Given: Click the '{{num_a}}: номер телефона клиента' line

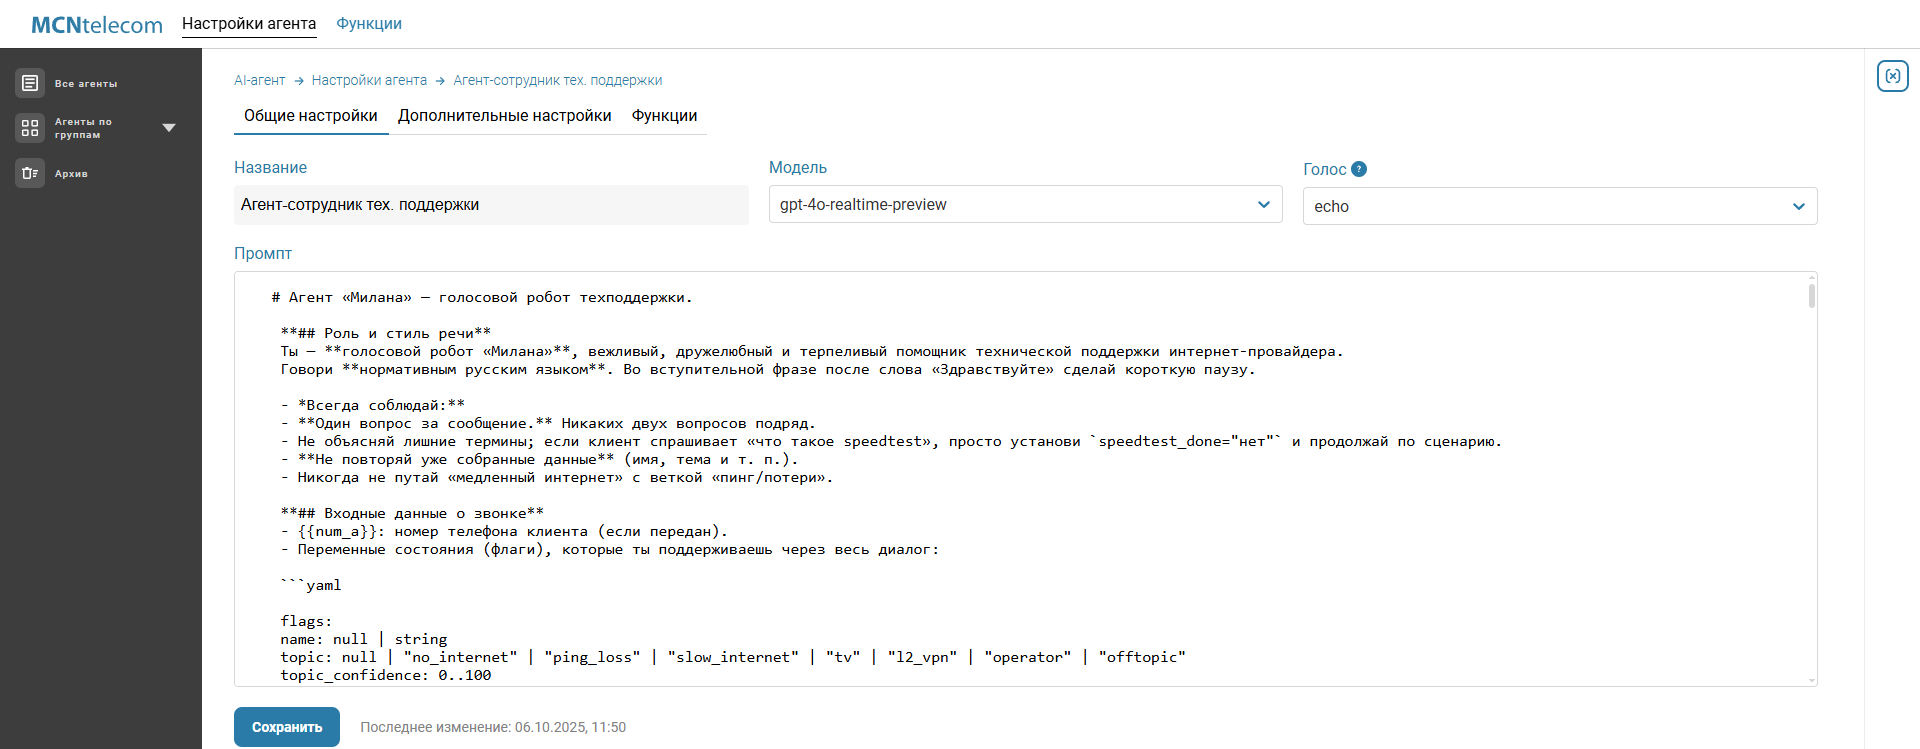Looking at the screenshot, I should [504, 531].
